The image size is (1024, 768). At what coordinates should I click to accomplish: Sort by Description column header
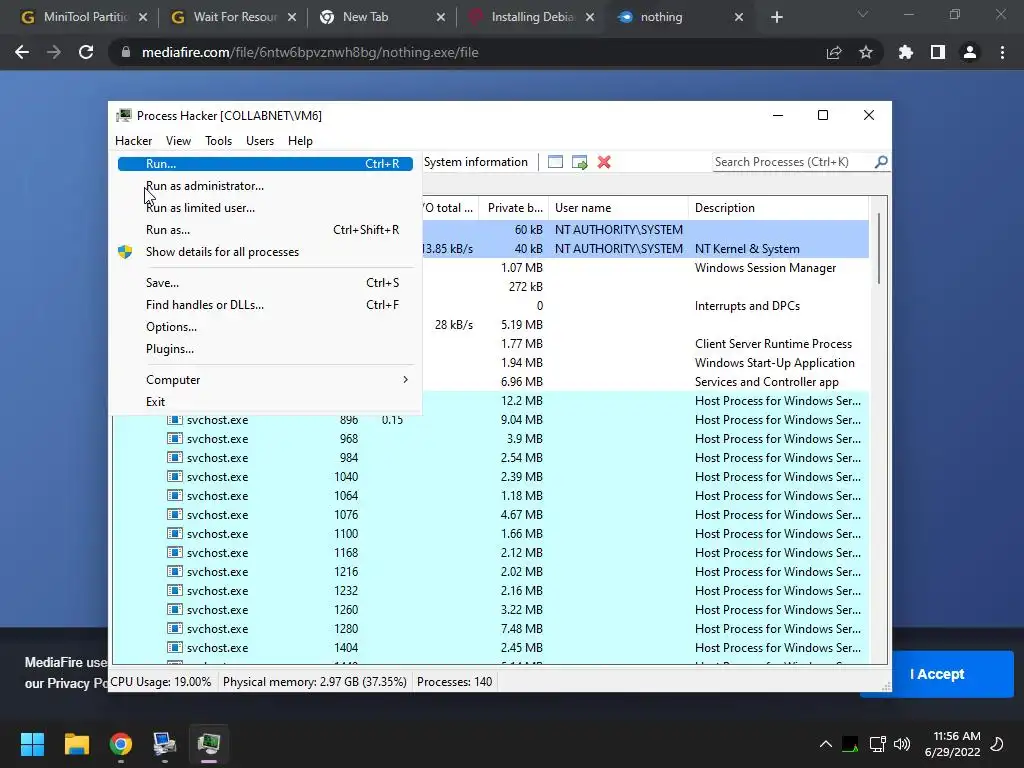778,208
